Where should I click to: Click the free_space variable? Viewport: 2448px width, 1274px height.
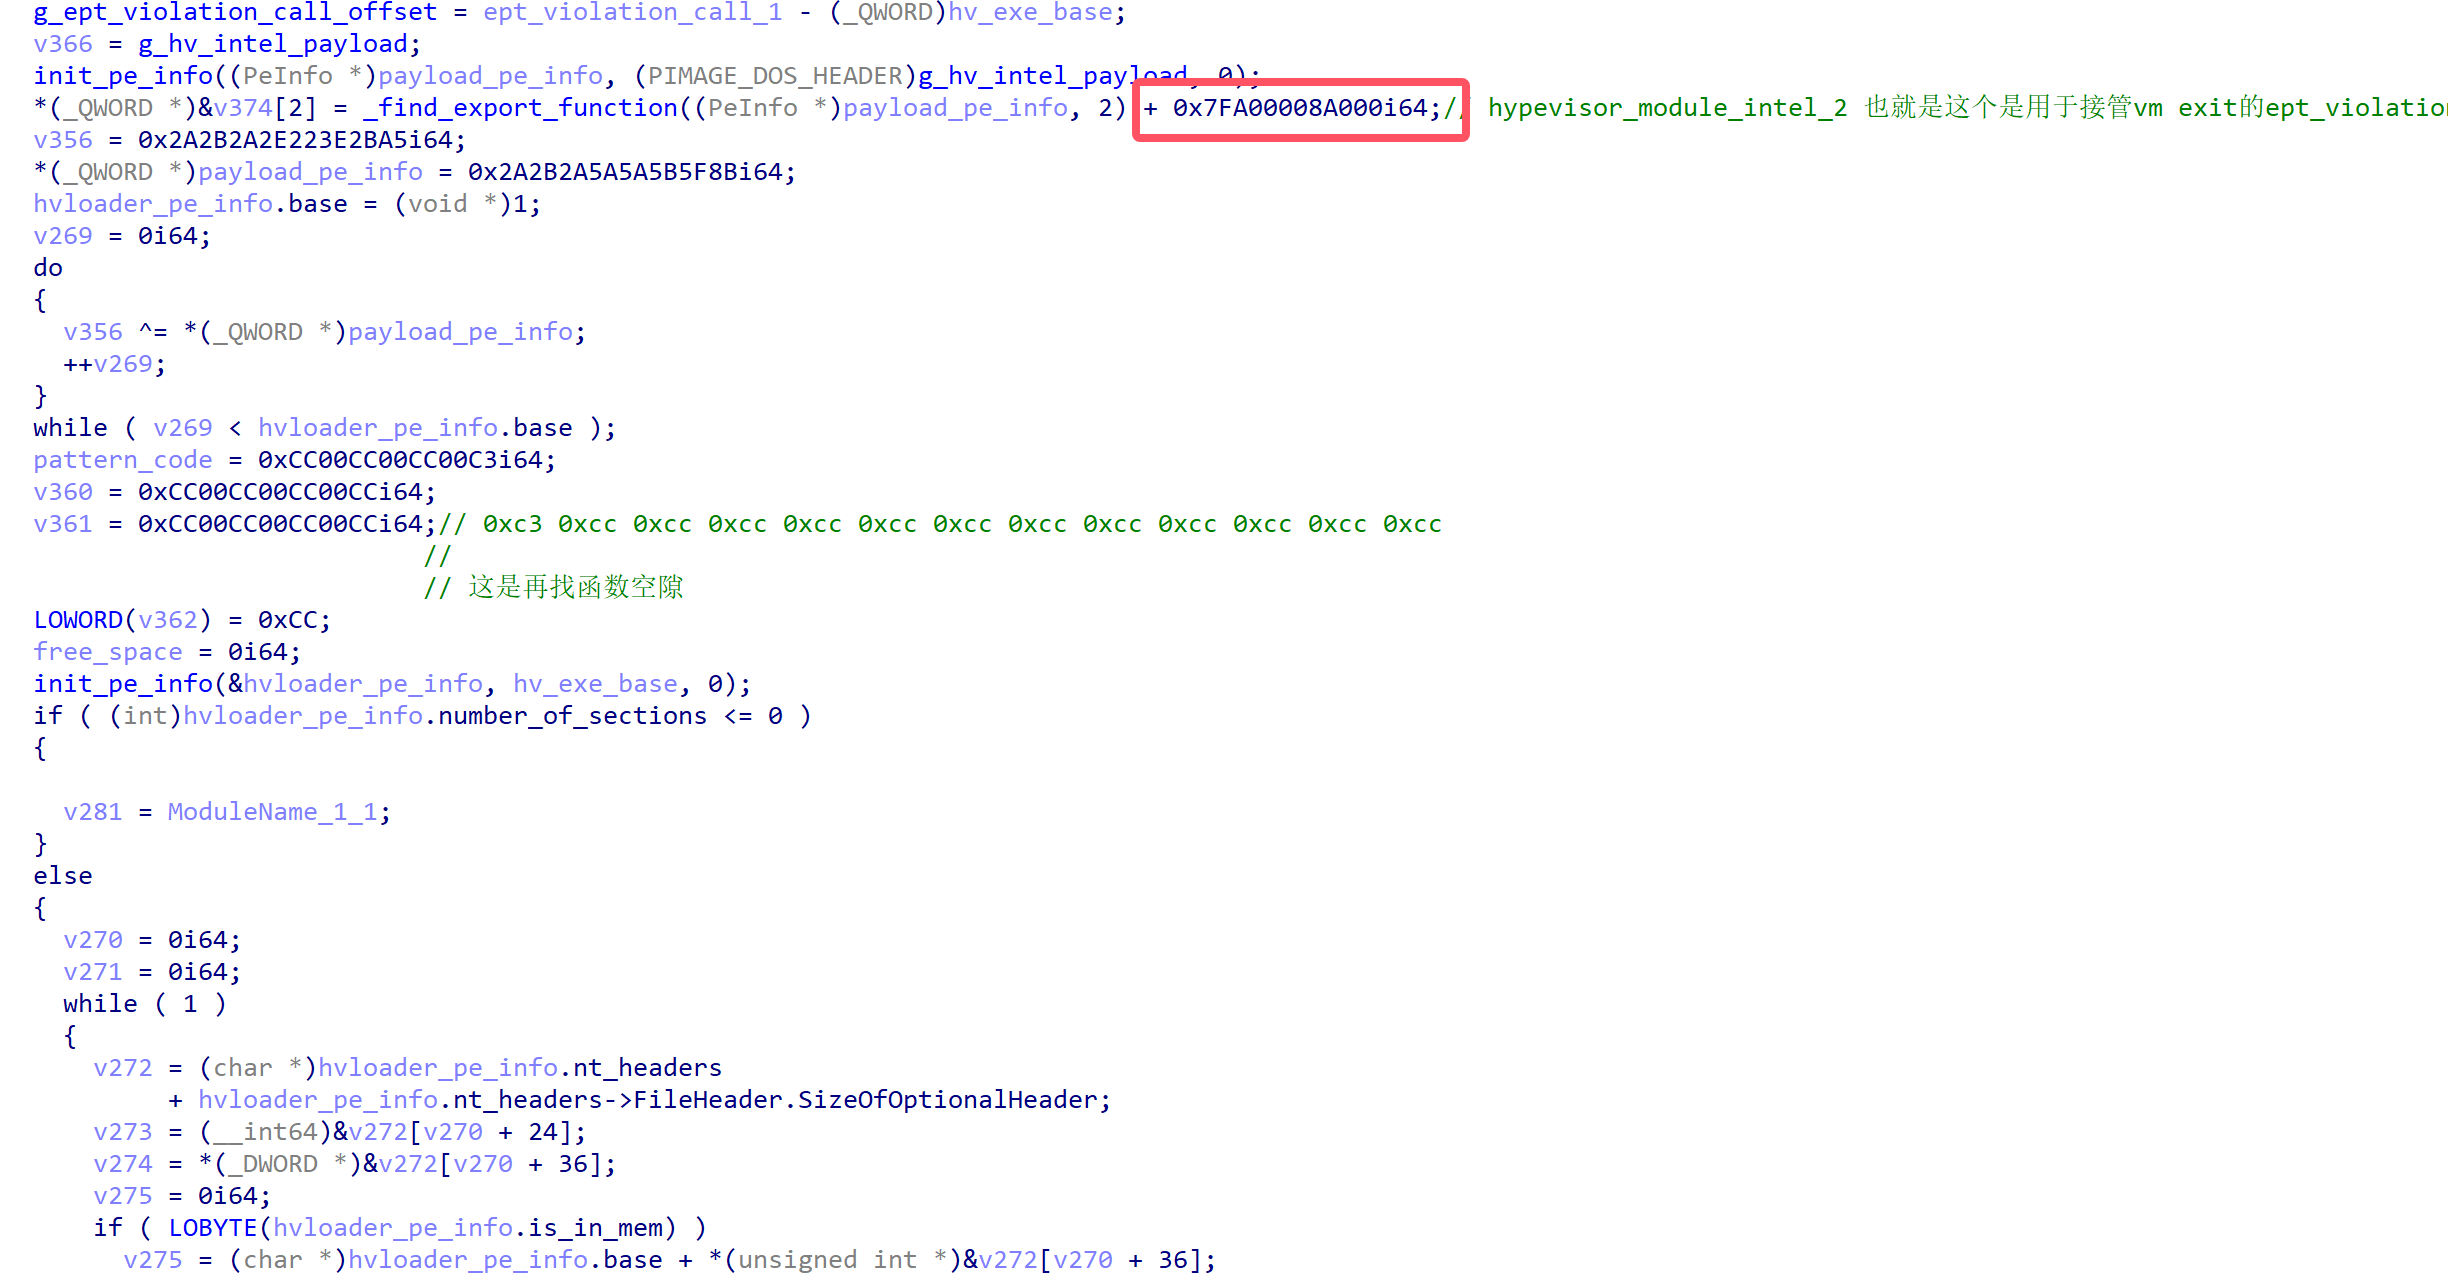(108, 652)
